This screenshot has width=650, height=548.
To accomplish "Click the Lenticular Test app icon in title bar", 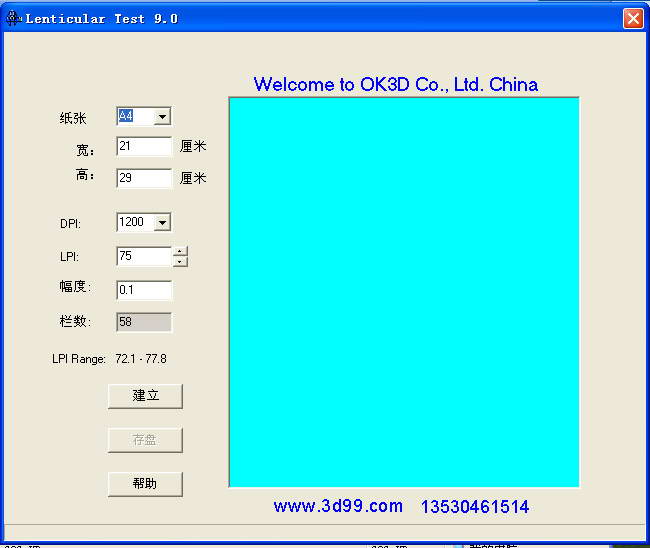I will tap(13, 19).
